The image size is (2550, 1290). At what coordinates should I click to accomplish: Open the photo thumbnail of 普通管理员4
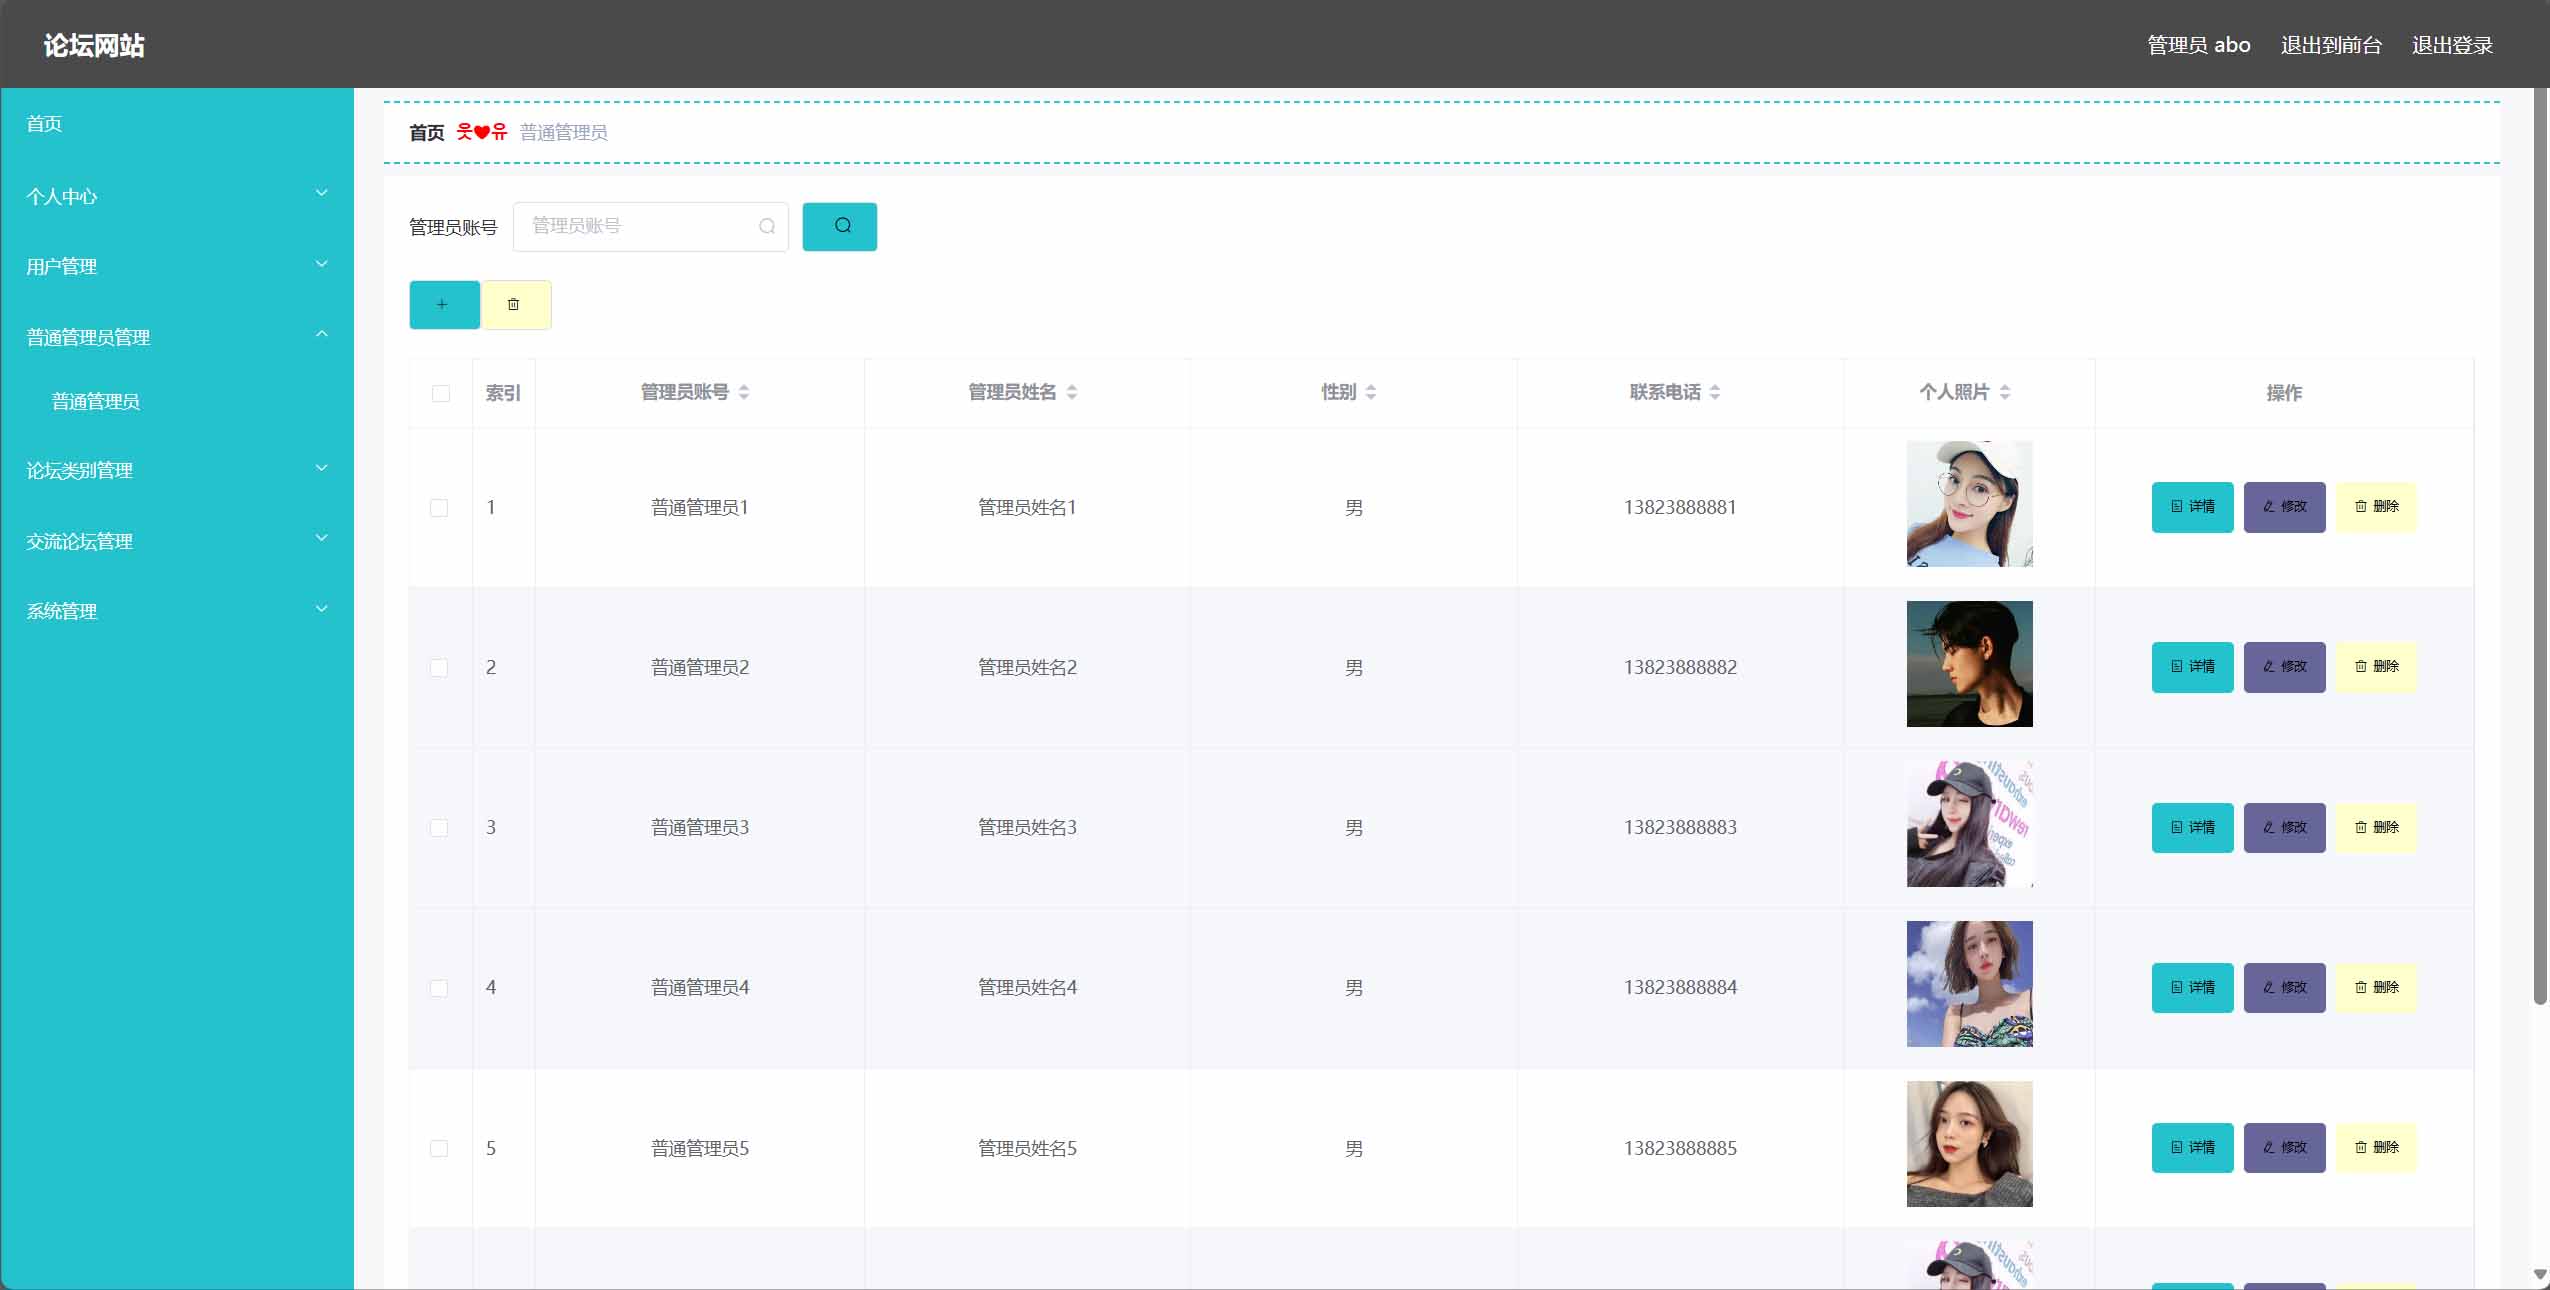coord(1969,984)
